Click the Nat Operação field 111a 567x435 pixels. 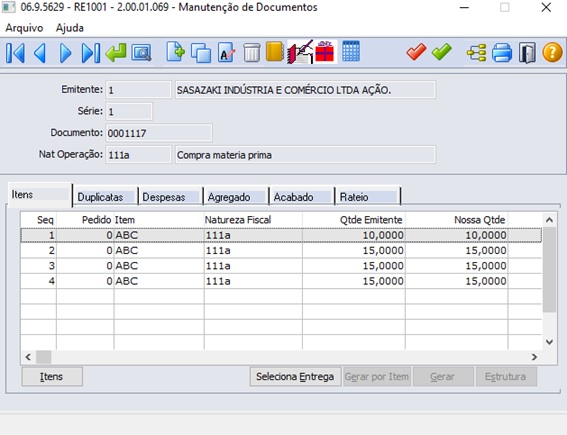[x=138, y=155]
